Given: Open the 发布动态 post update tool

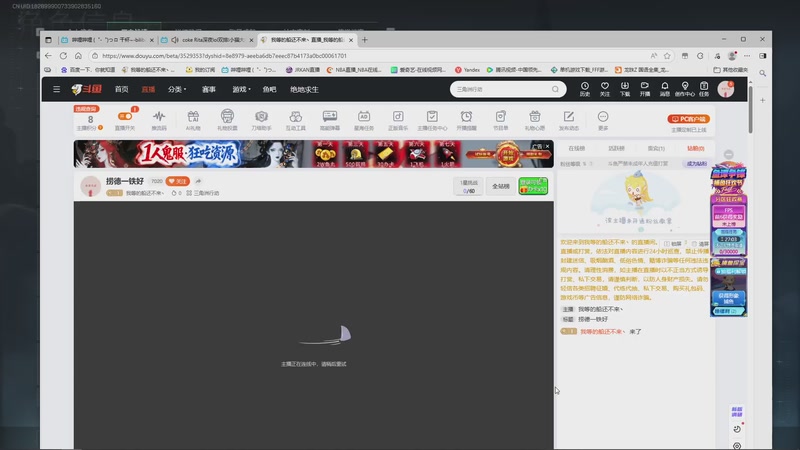Looking at the screenshot, I should (569, 120).
